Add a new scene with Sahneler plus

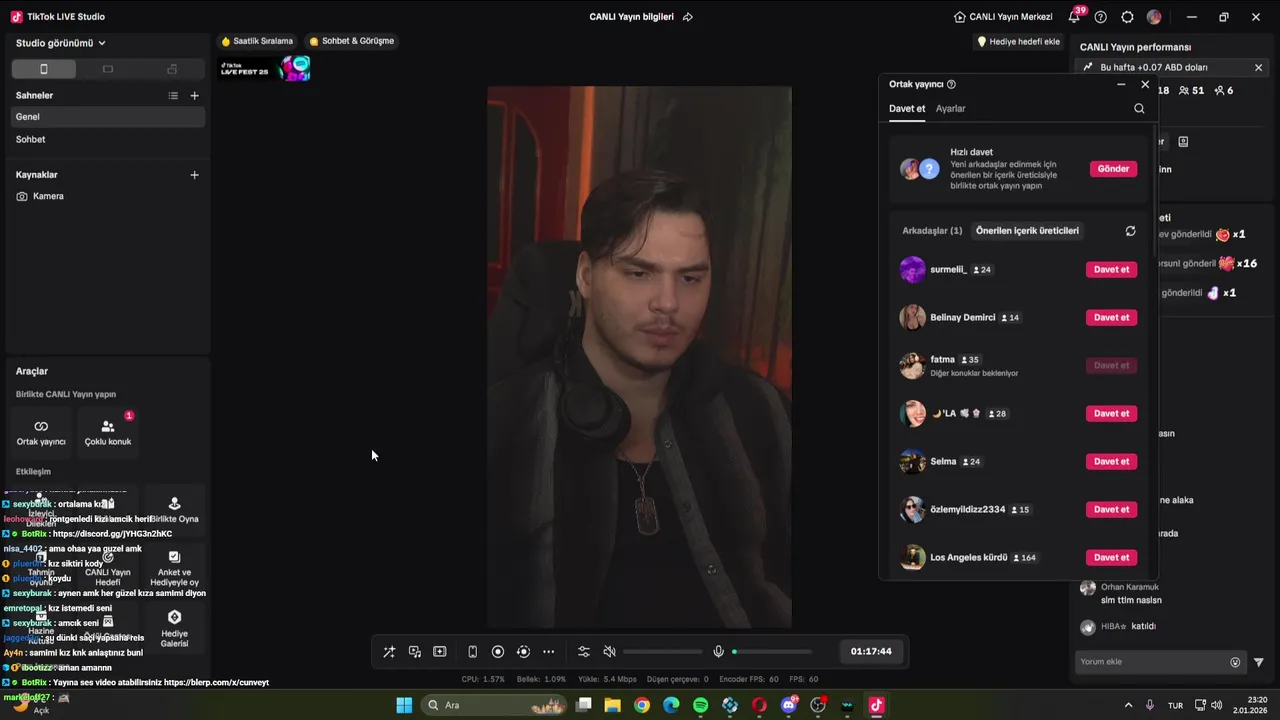(195, 95)
